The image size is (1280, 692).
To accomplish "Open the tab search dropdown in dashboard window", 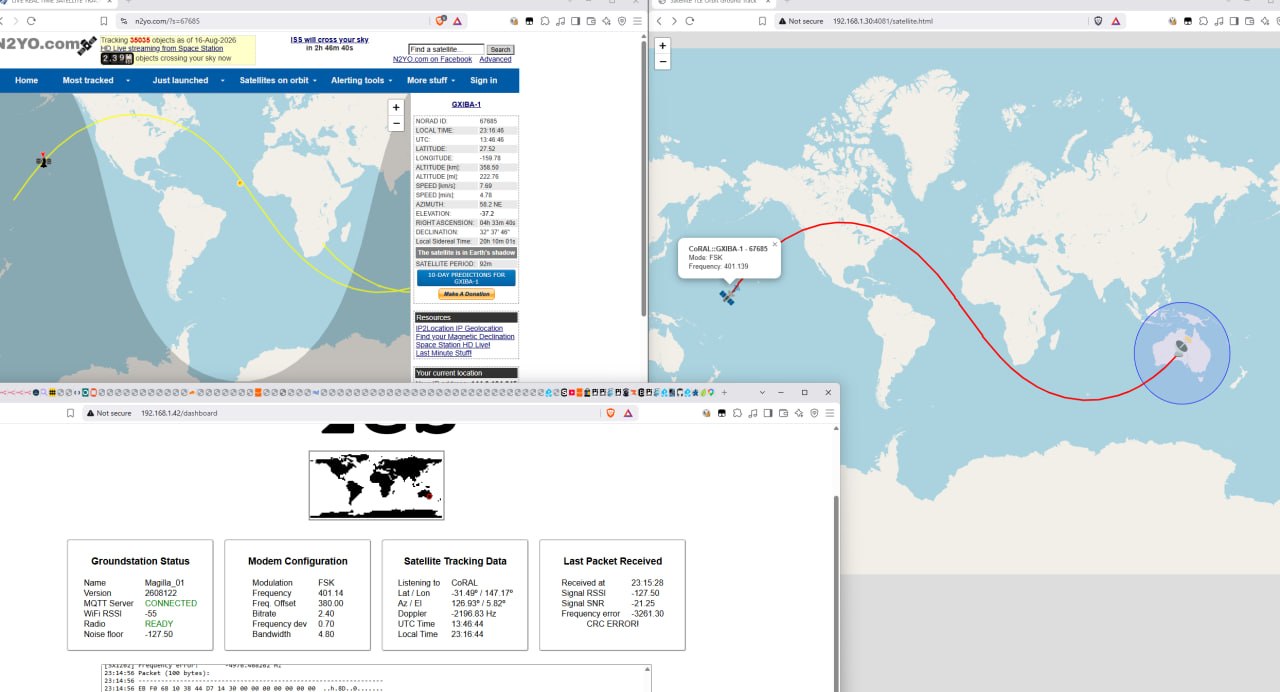I will (762, 393).
